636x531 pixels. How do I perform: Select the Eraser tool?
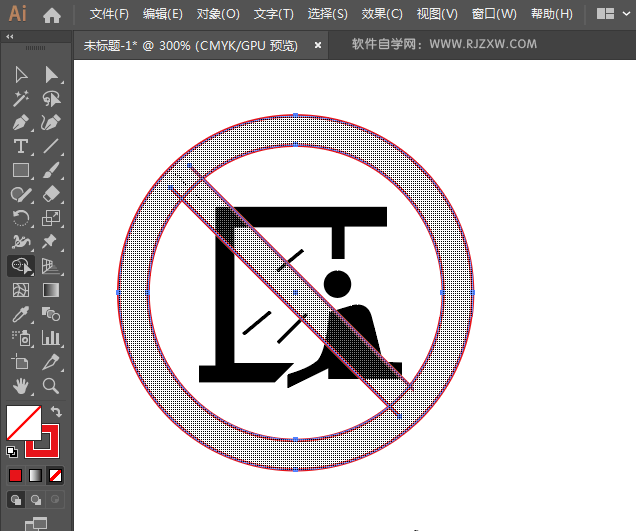[51, 194]
